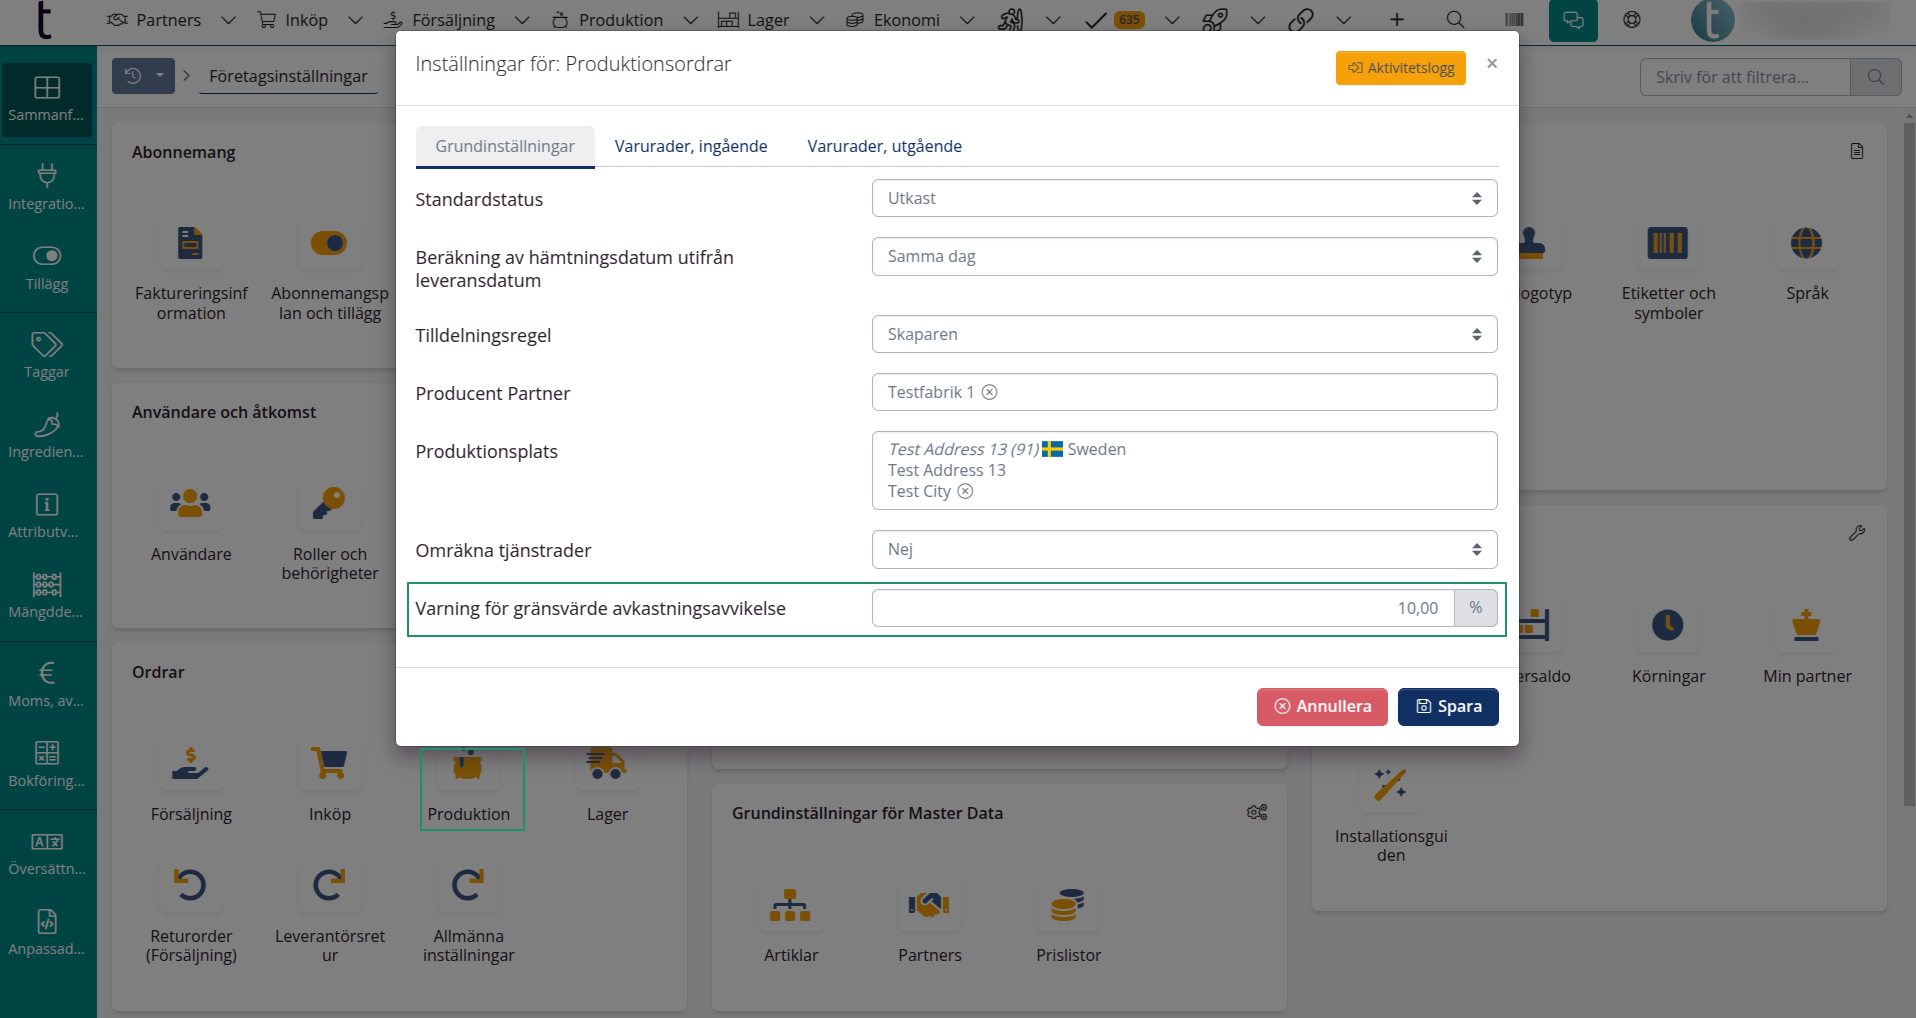Remove Testfabrik 1 from Producent Partner
1916x1018 pixels.
click(x=989, y=392)
